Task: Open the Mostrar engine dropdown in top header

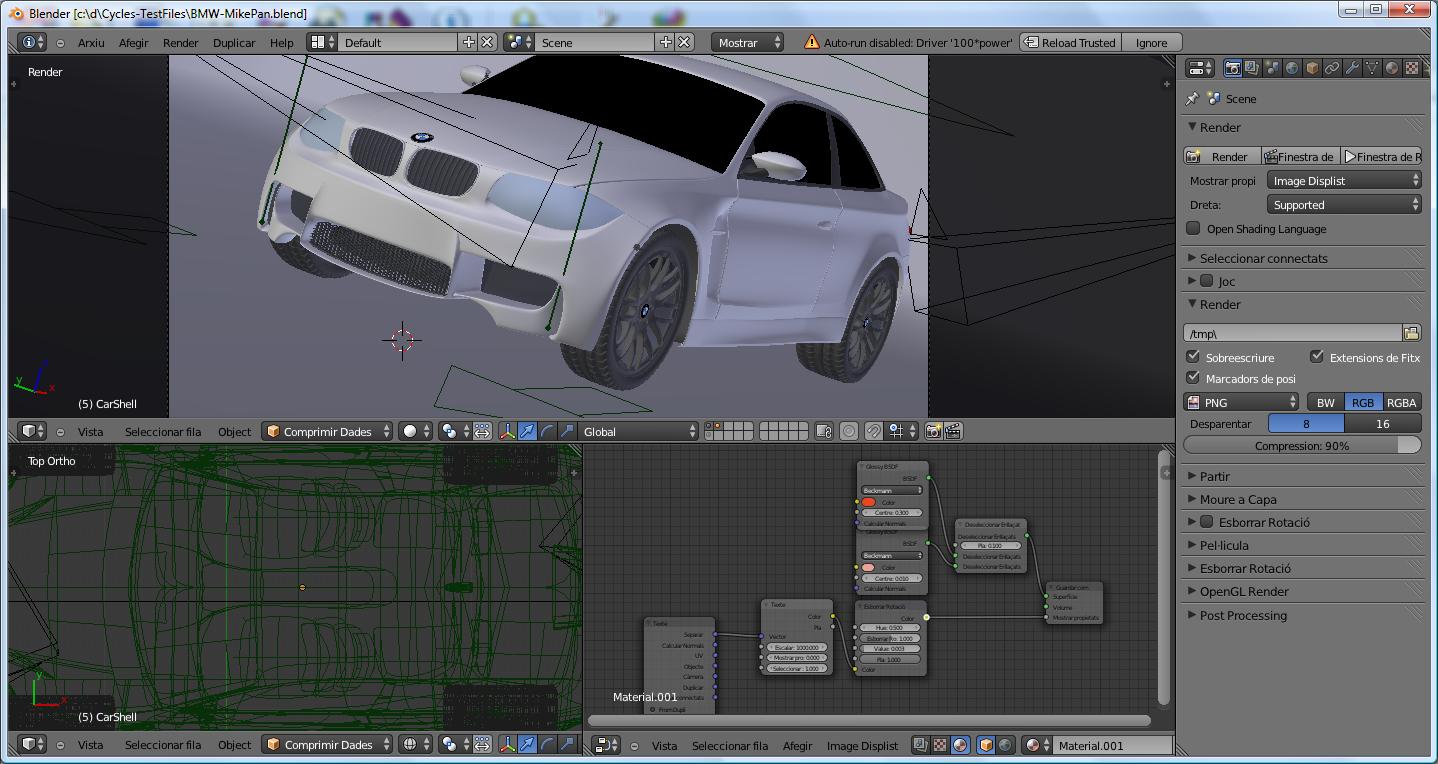Action: coord(747,42)
